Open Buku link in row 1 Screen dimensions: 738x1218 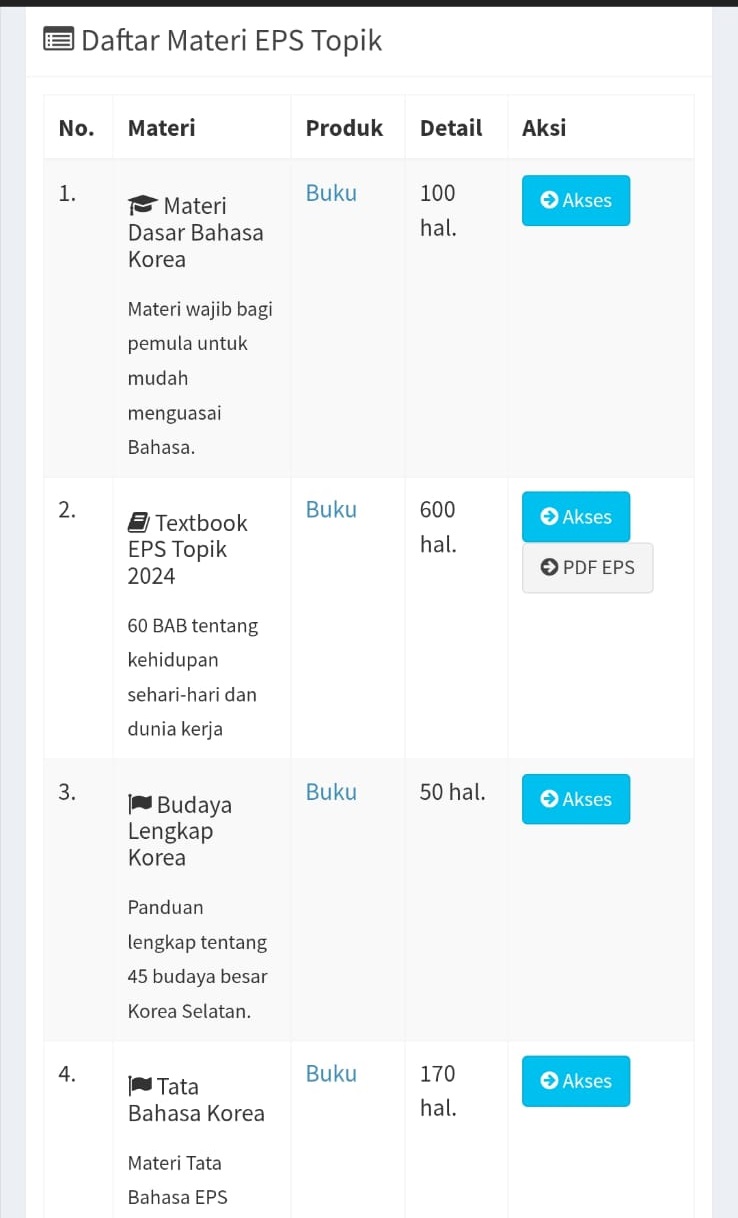click(x=331, y=193)
